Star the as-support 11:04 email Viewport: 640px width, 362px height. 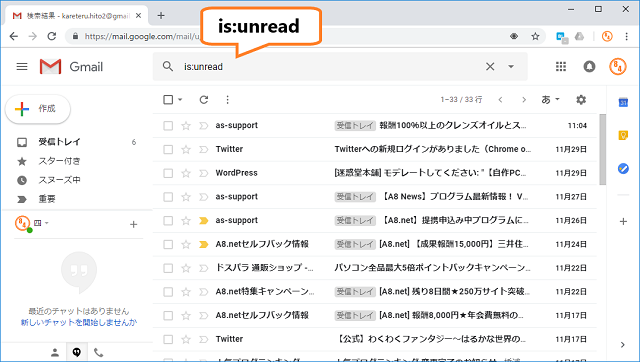coord(186,126)
